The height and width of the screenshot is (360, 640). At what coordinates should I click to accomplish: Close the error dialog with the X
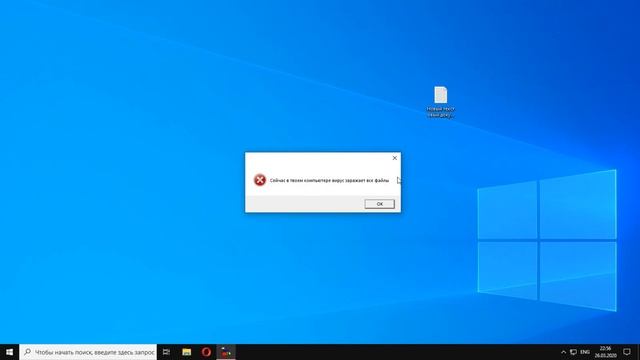coord(394,158)
